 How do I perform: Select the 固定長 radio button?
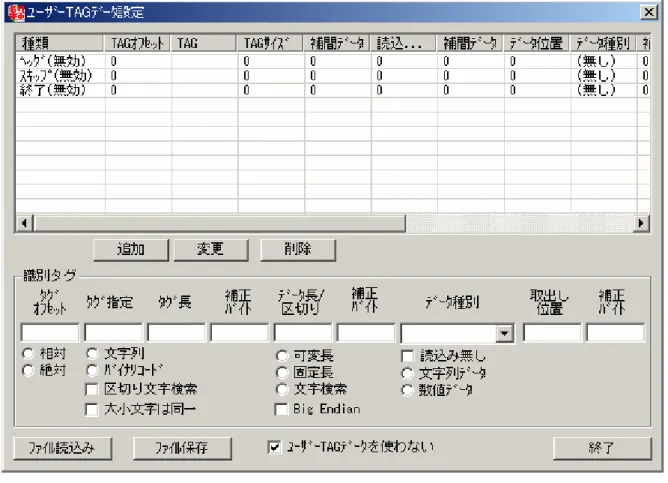[282, 373]
